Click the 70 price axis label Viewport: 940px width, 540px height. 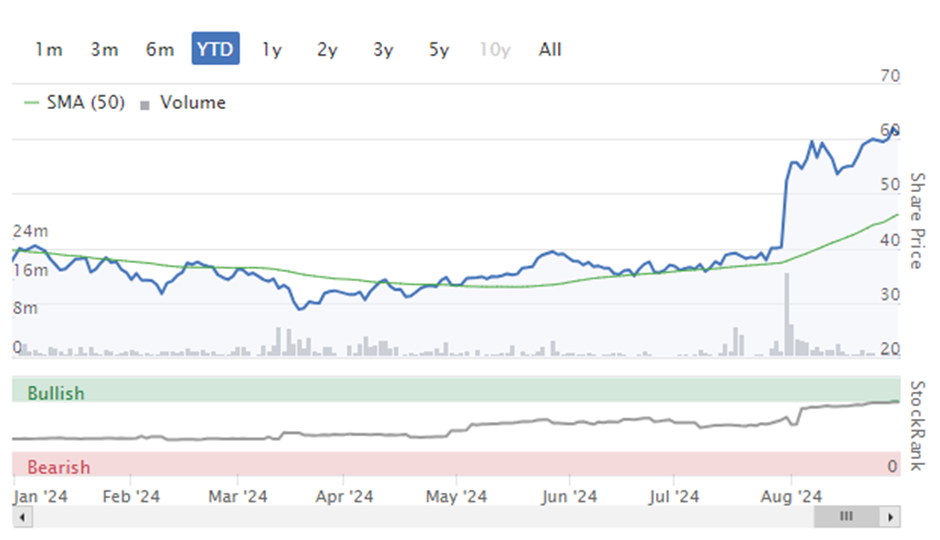[x=890, y=76]
